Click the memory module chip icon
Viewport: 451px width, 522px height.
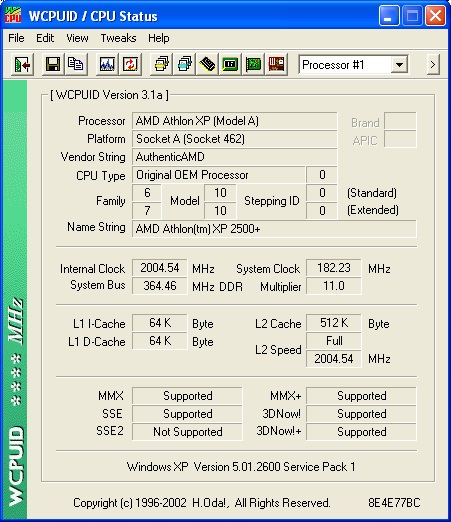point(207,64)
